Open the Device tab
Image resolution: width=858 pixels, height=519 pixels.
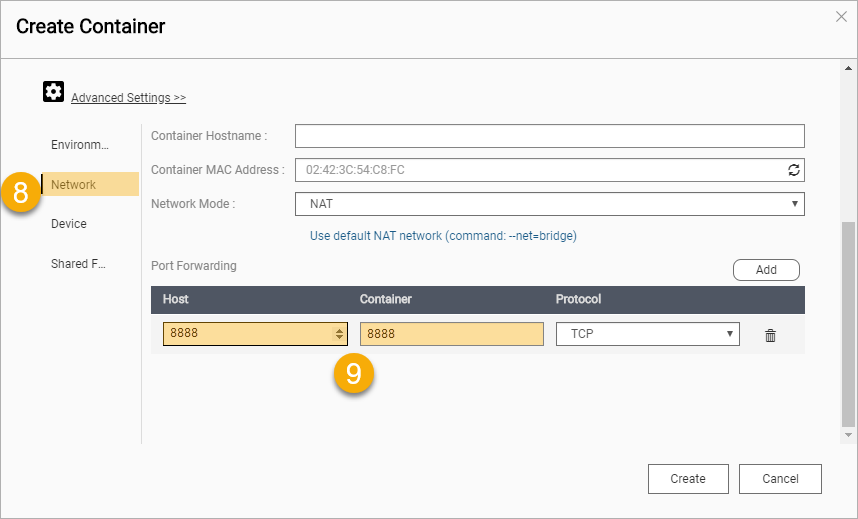click(69, 224)
